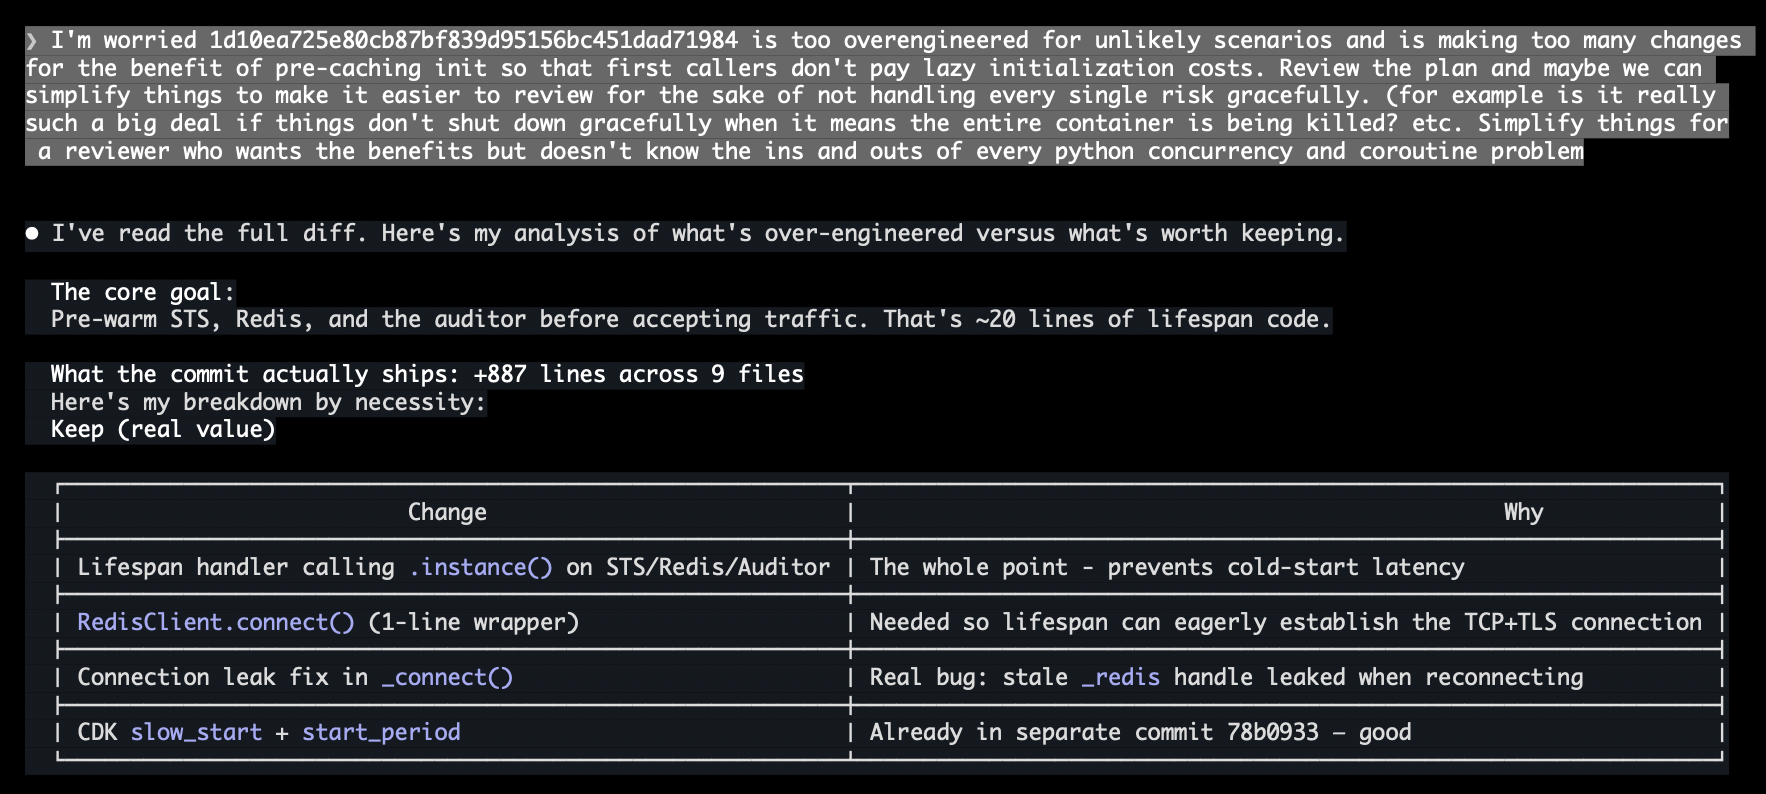
Task: Click the "Why" table column header
Action: 1523,513
